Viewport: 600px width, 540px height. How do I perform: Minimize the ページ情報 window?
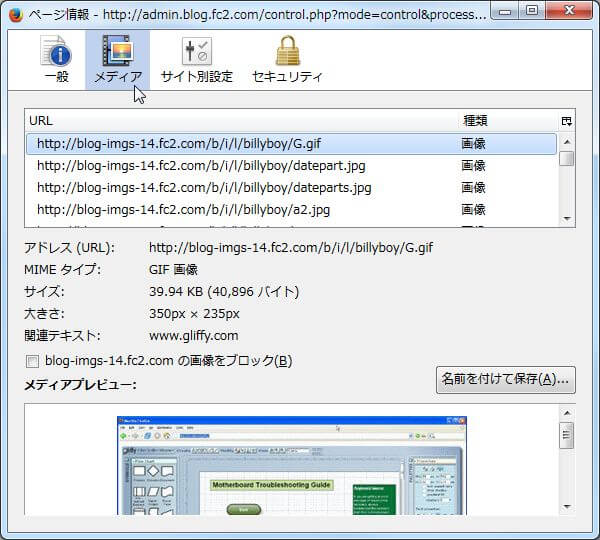click(x=505, y=11)
